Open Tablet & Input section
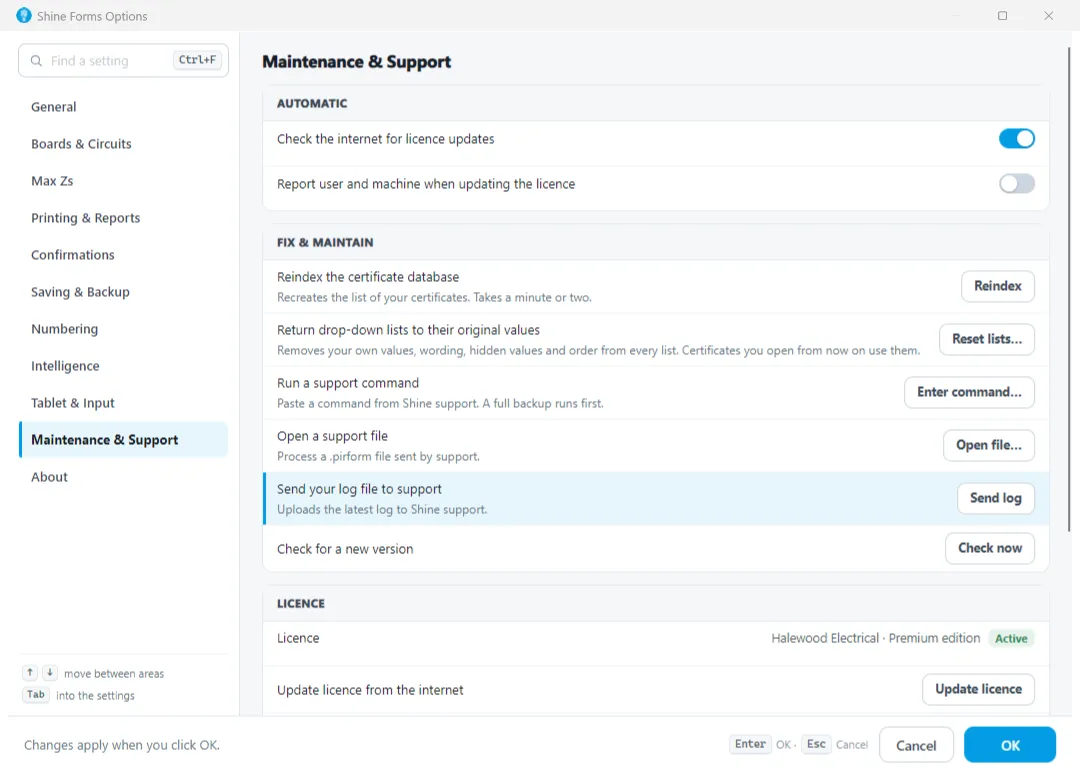1080x773 pixels. click(x=123, y=403)
